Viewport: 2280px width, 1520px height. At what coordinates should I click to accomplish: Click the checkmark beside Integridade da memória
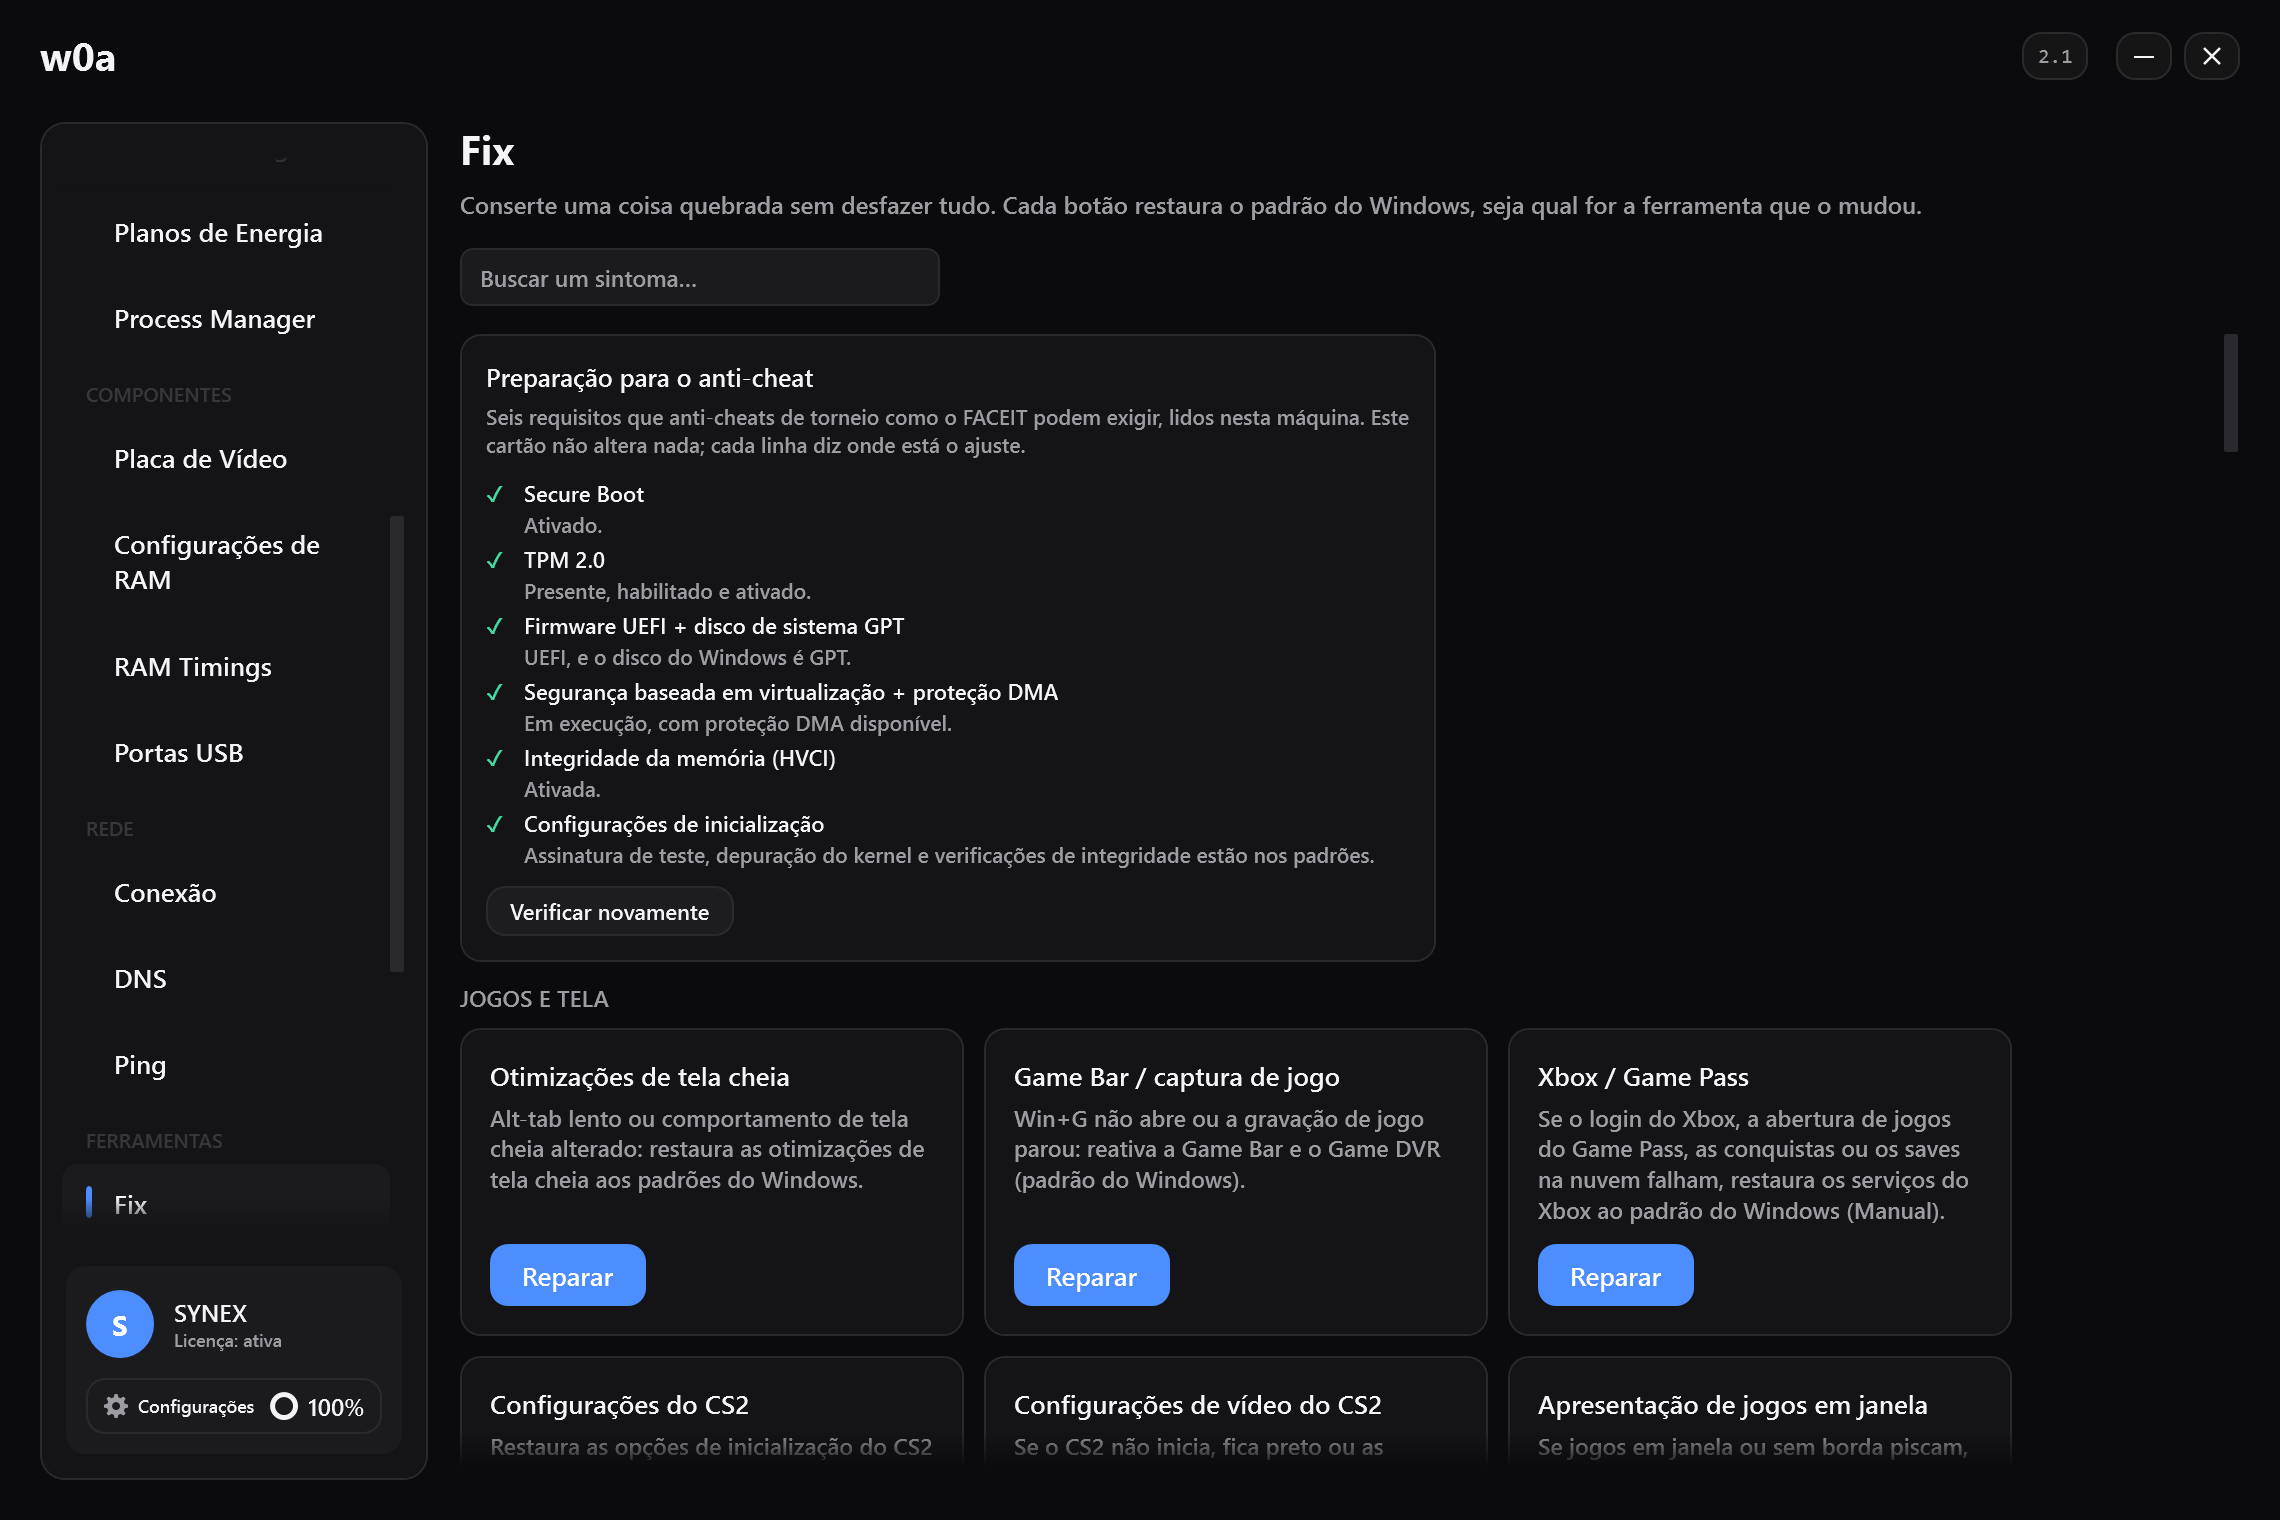pos(494,758)
